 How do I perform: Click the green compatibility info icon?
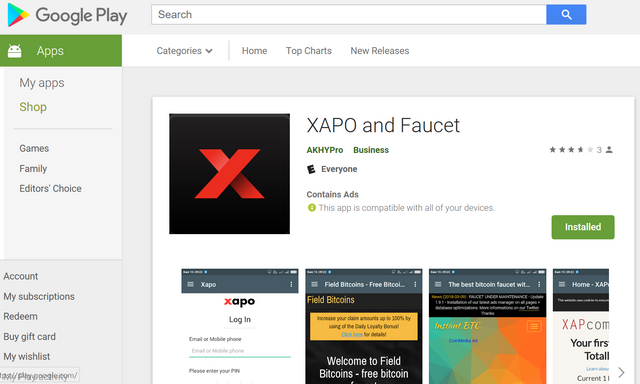(312, 208)
